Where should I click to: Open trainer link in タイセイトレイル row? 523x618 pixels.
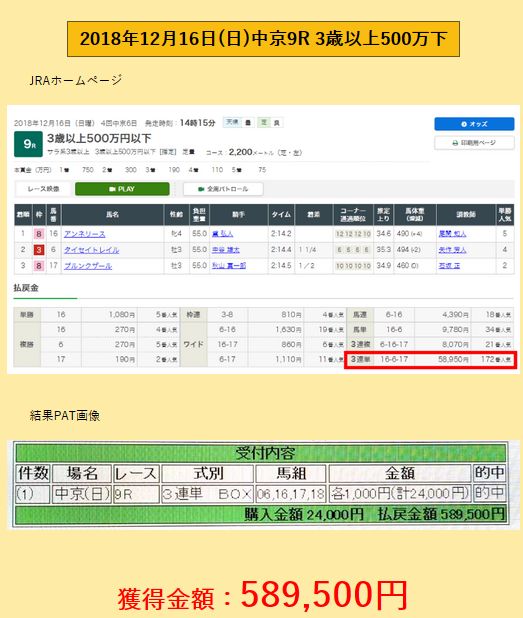coord(452,250)
